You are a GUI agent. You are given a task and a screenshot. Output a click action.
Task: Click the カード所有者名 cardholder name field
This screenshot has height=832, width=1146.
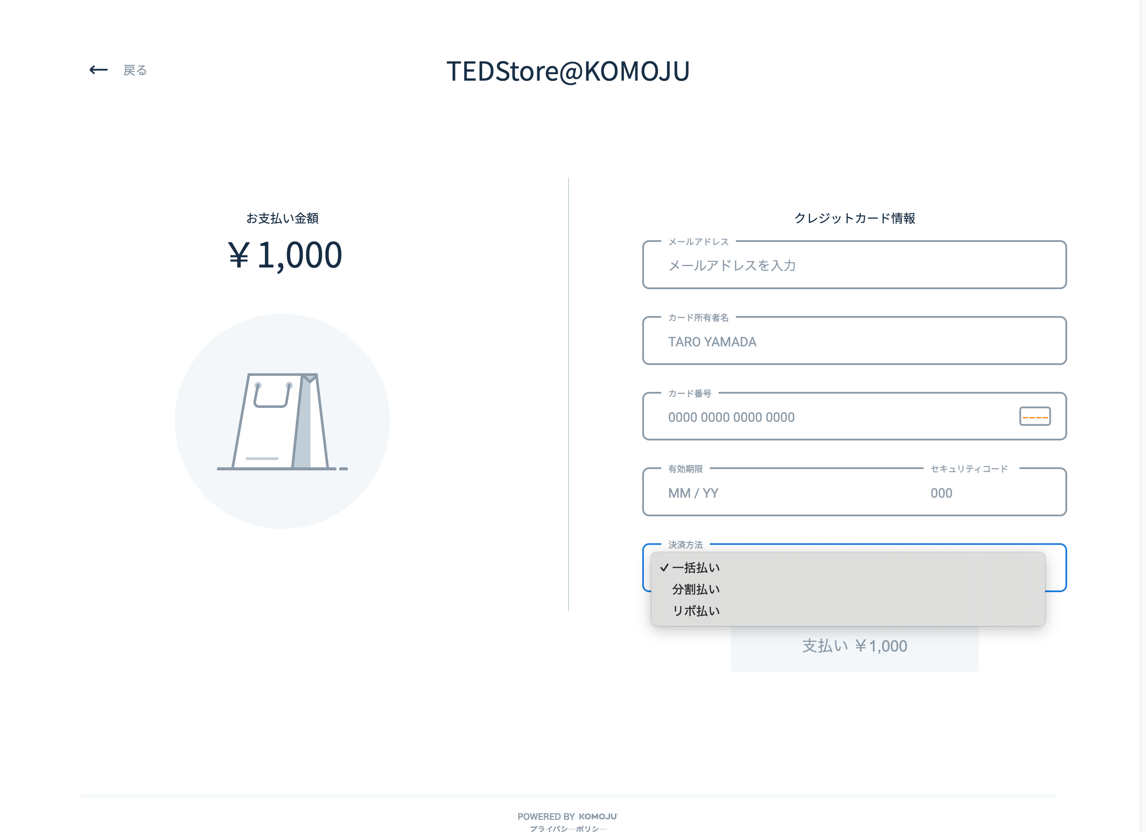pos(854,342)
